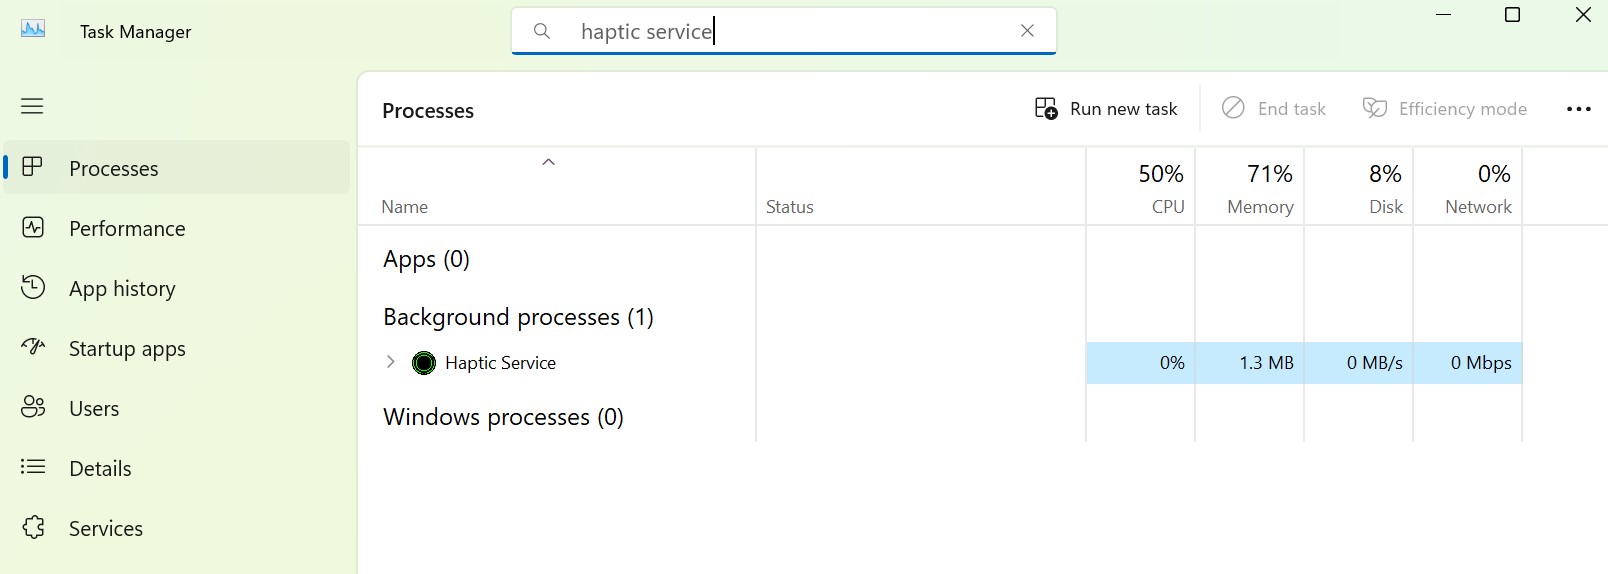The image size is (1608, 574).
Task: Click the sort direction arrow above Name
Action: click(548, 162)
